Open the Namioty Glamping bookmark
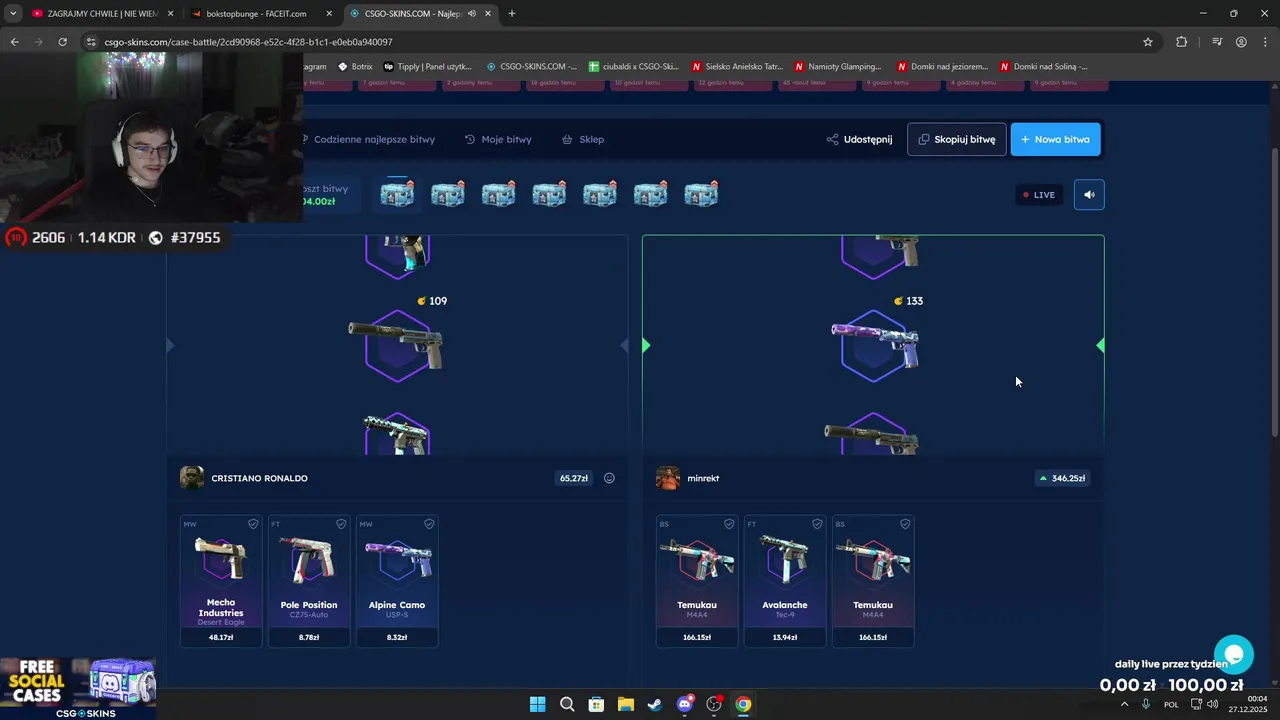1280x720 pixels. (840, 67)
